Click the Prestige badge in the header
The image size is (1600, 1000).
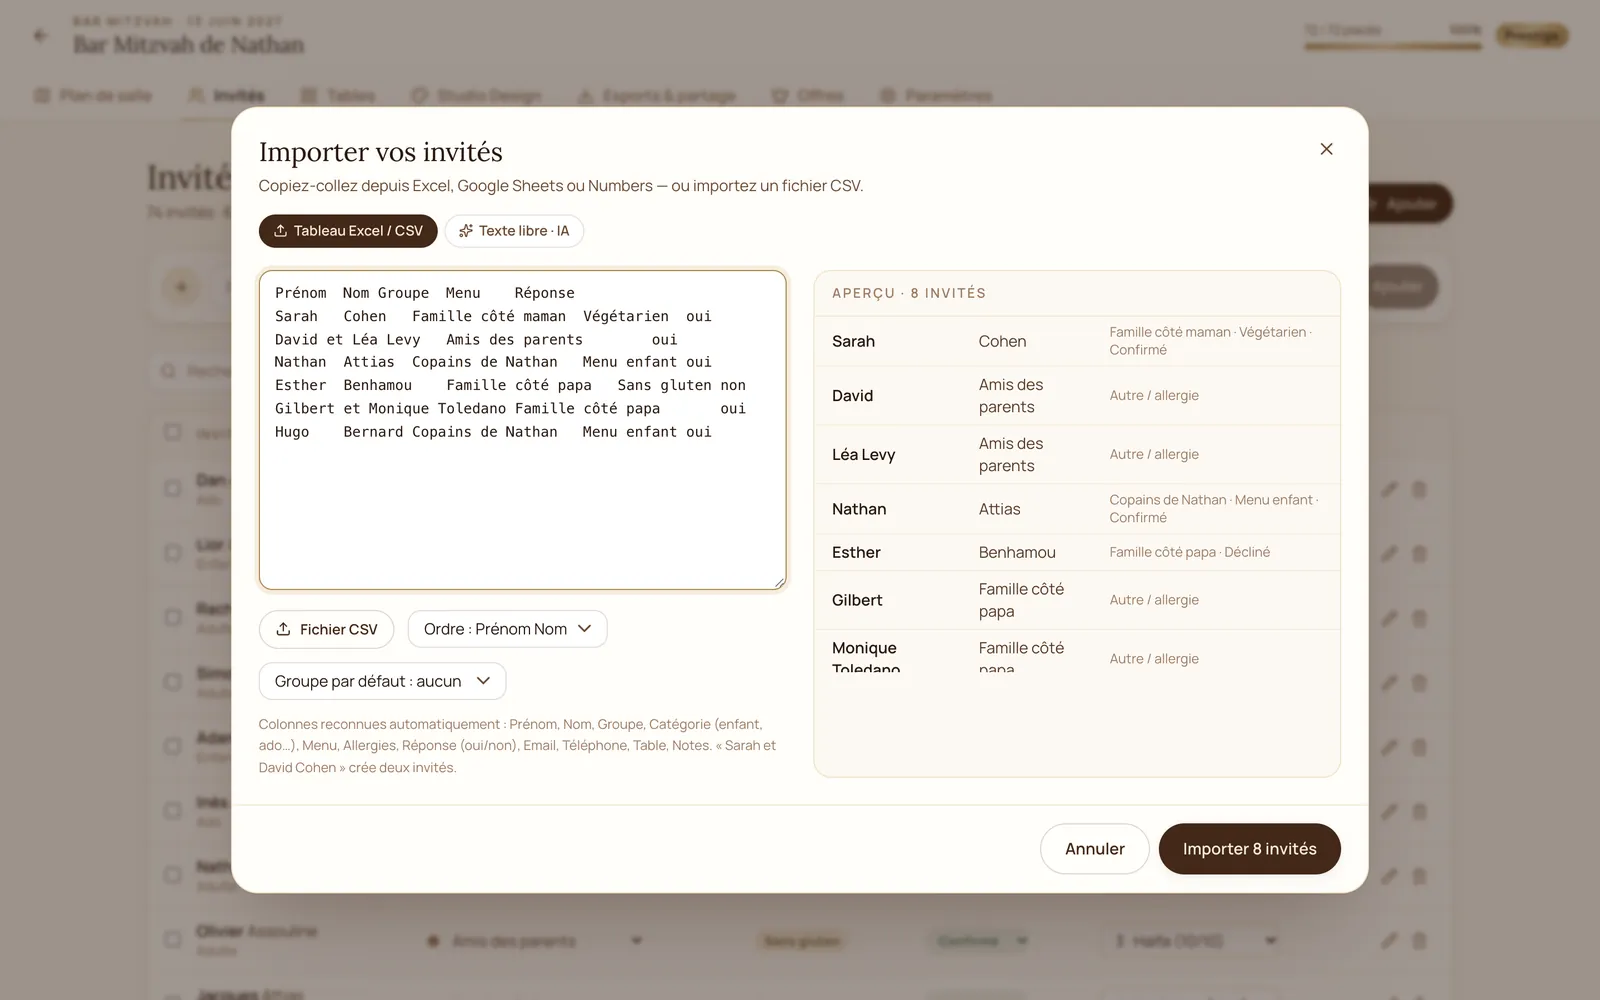pos(1532,36)
